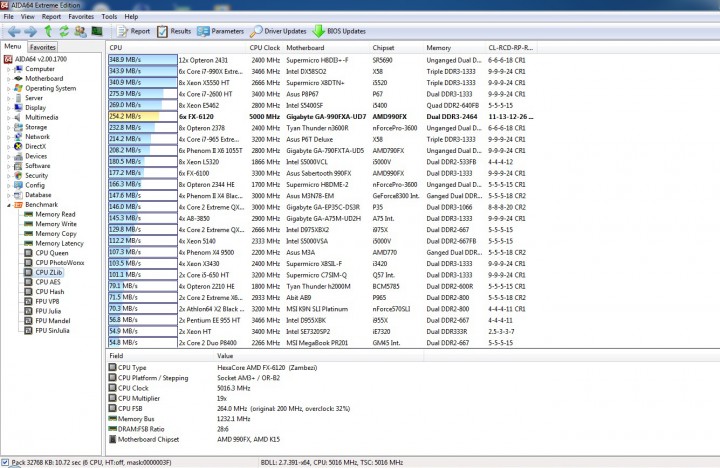Expand the Motherboard tree node
Viewport: 720px width, 468px height.
[8, 79]
